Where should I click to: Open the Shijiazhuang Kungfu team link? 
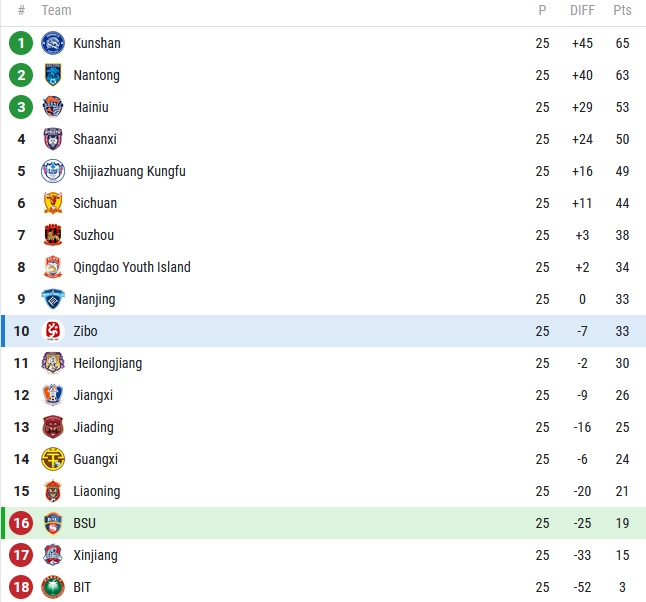pyautogui.click(x=129, y=171)
